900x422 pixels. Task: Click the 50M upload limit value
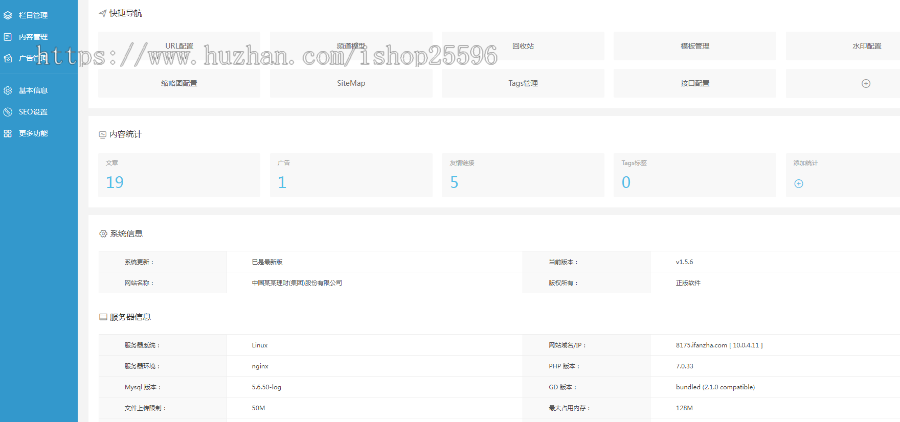(258, 408)
